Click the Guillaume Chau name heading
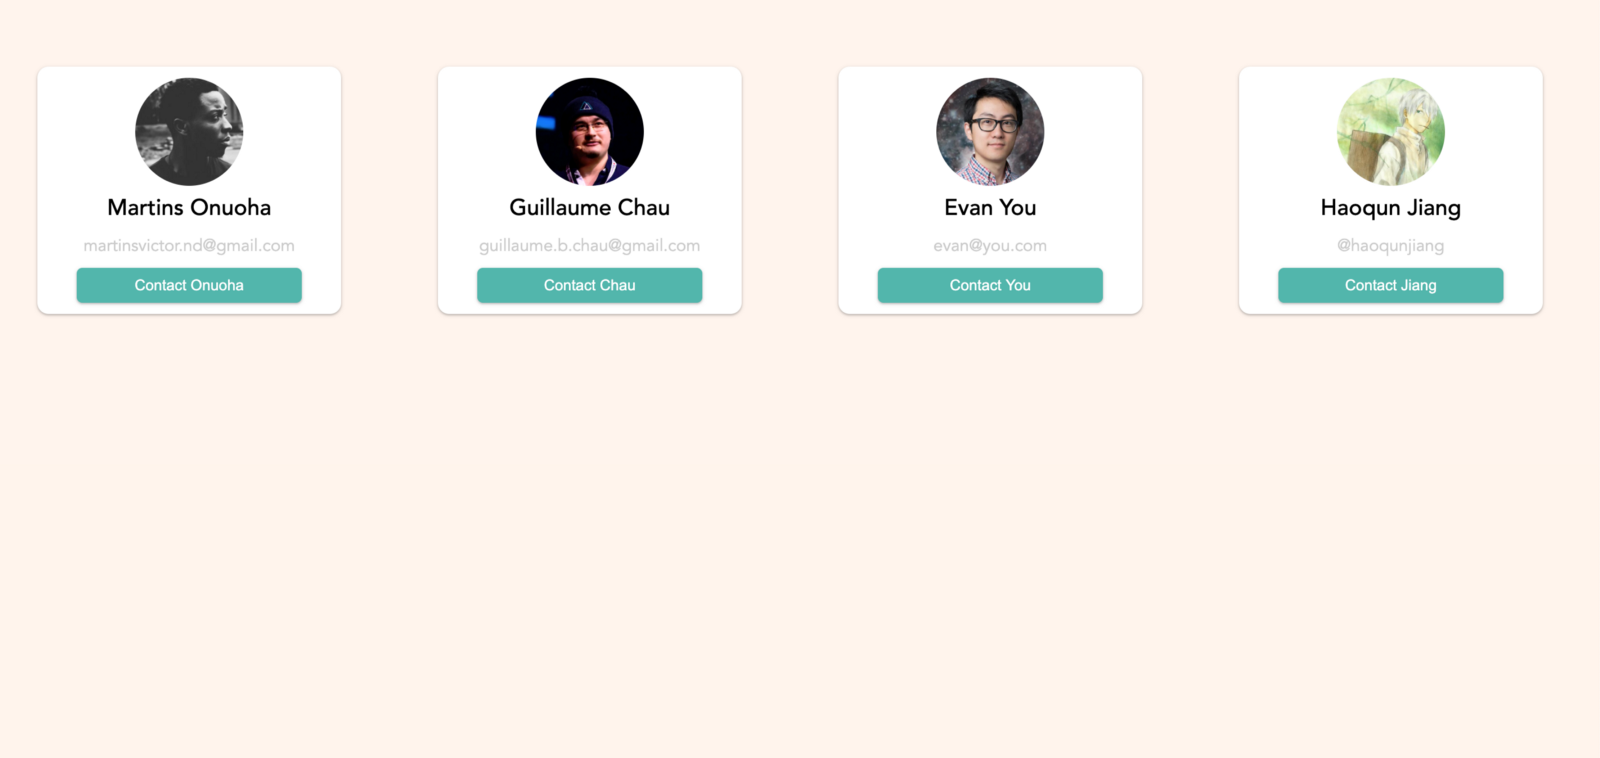The width and height of the screenshot is (1600, 758). click(590, 207)
